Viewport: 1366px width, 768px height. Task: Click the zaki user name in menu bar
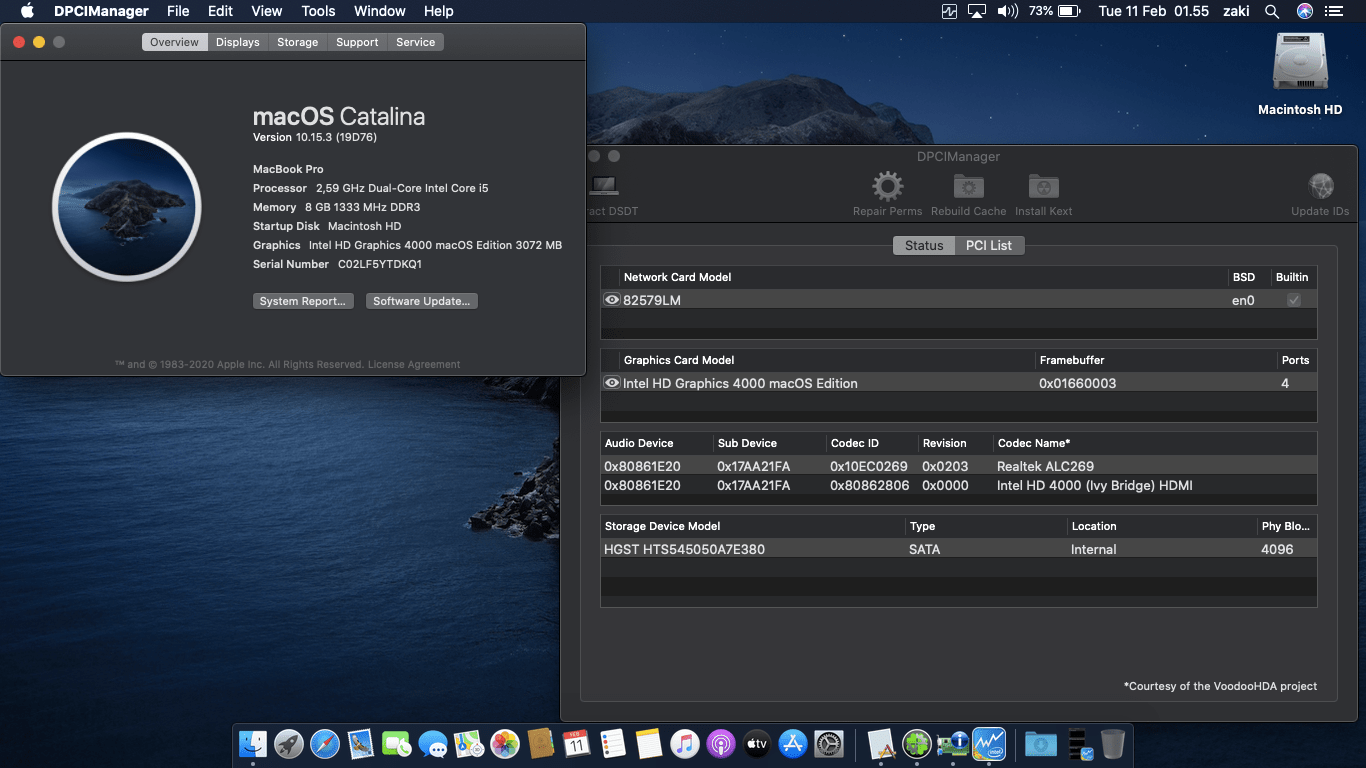1237,11
